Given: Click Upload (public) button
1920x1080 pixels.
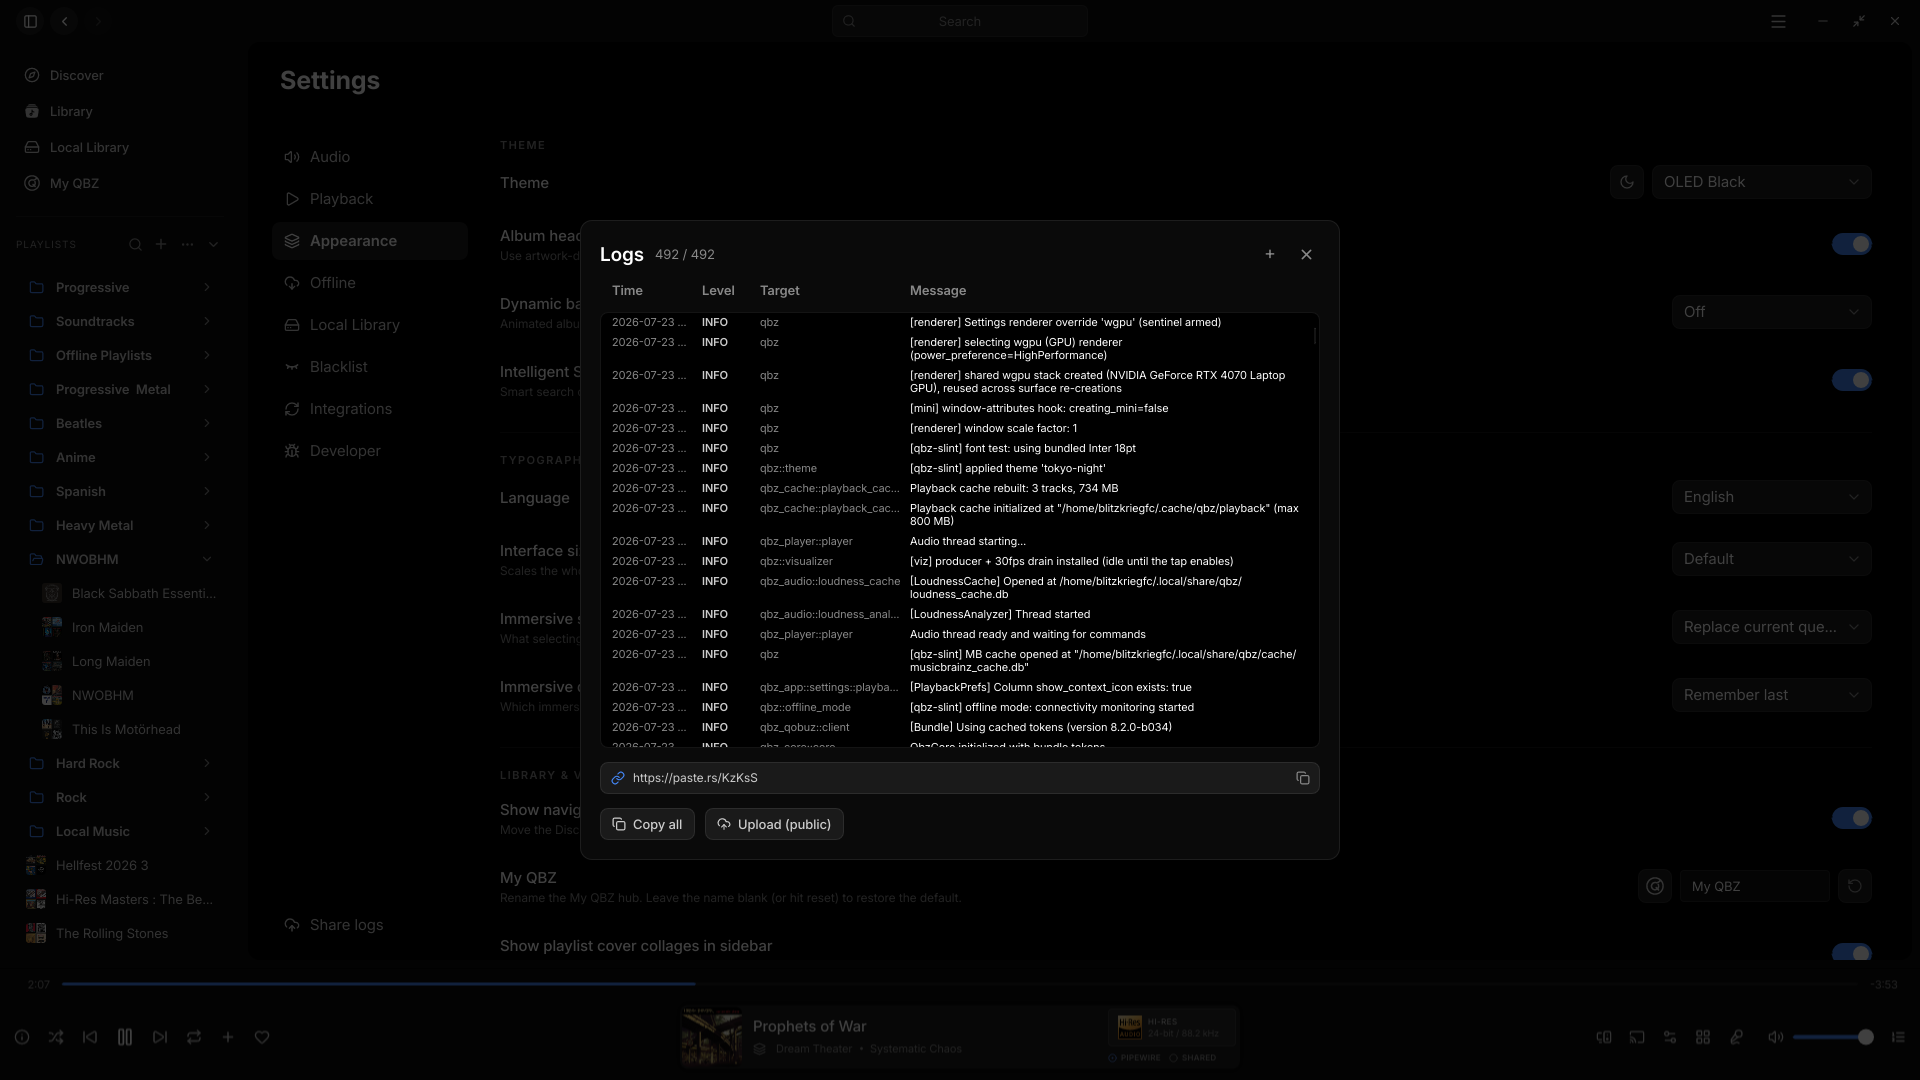Looking at the screenshot, I should coord(774,824).
